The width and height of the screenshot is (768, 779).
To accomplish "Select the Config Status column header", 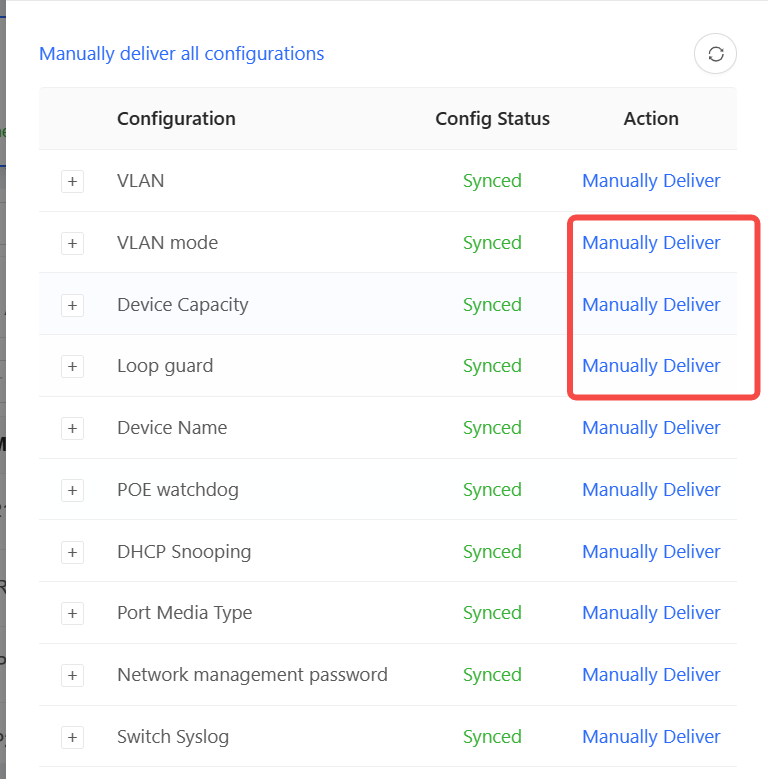I will coord(492,119).
